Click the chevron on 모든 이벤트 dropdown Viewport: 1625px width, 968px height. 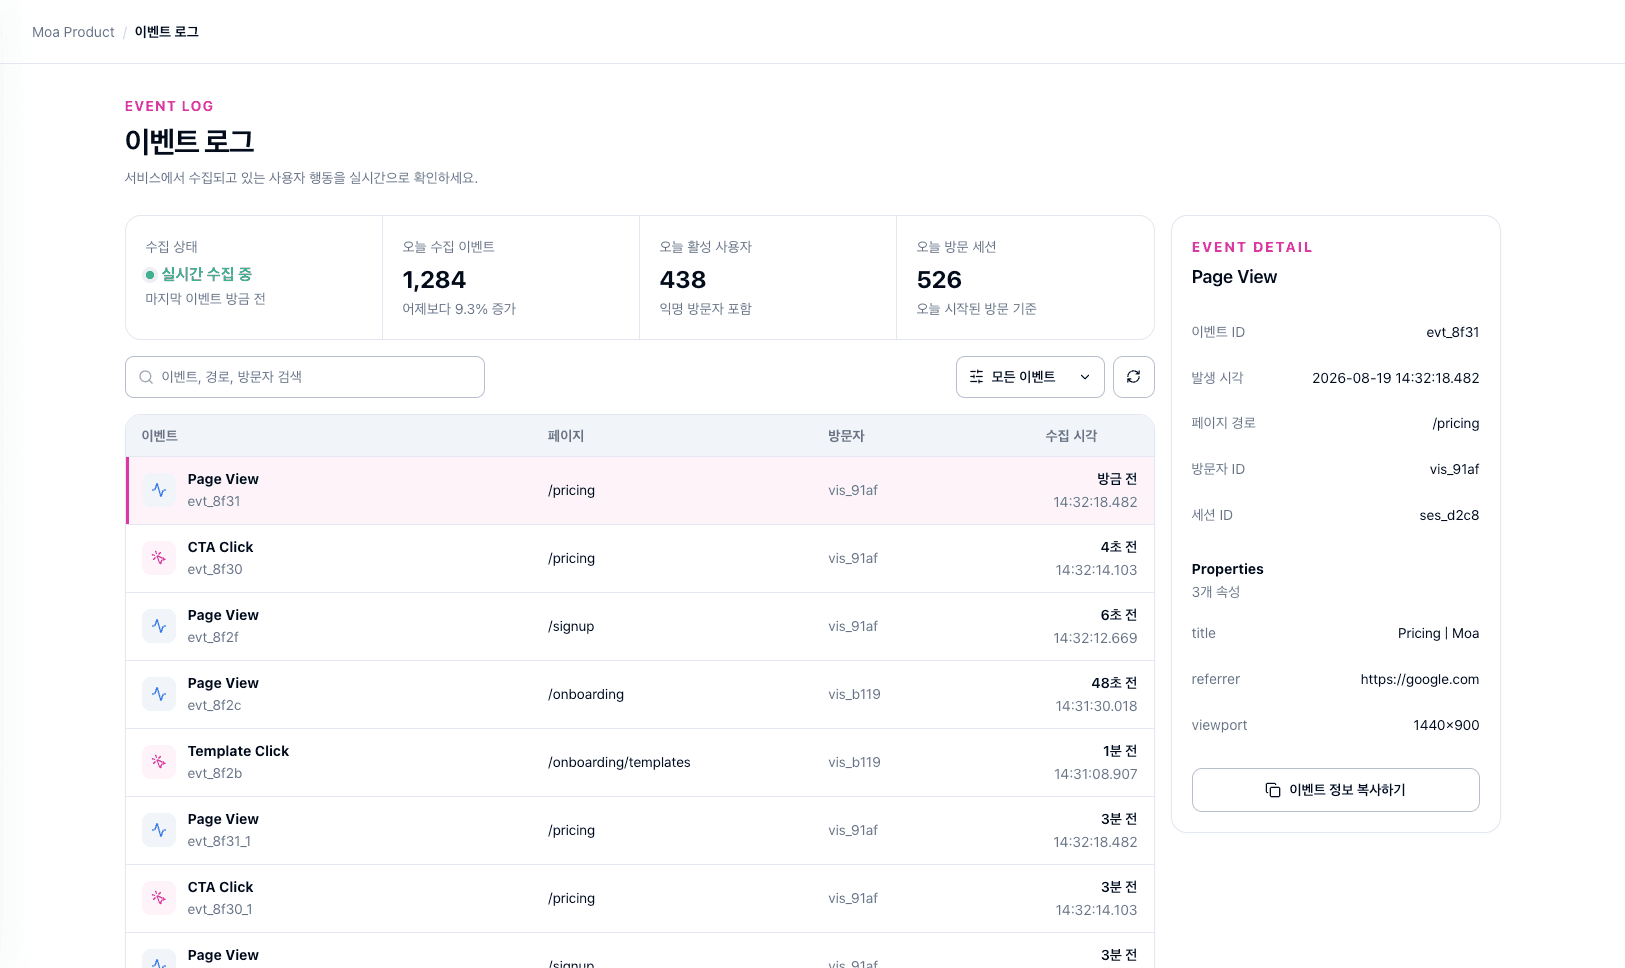(1085, 377)
